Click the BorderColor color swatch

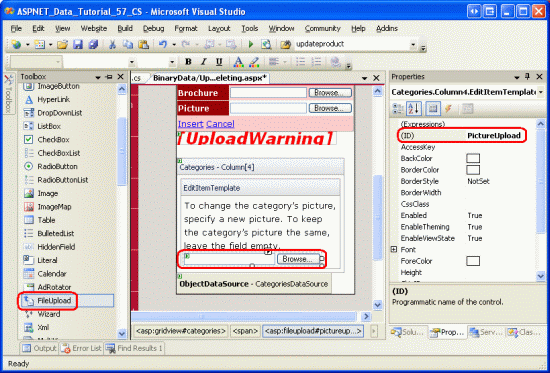pyautogui.click(x=473, y=170)
